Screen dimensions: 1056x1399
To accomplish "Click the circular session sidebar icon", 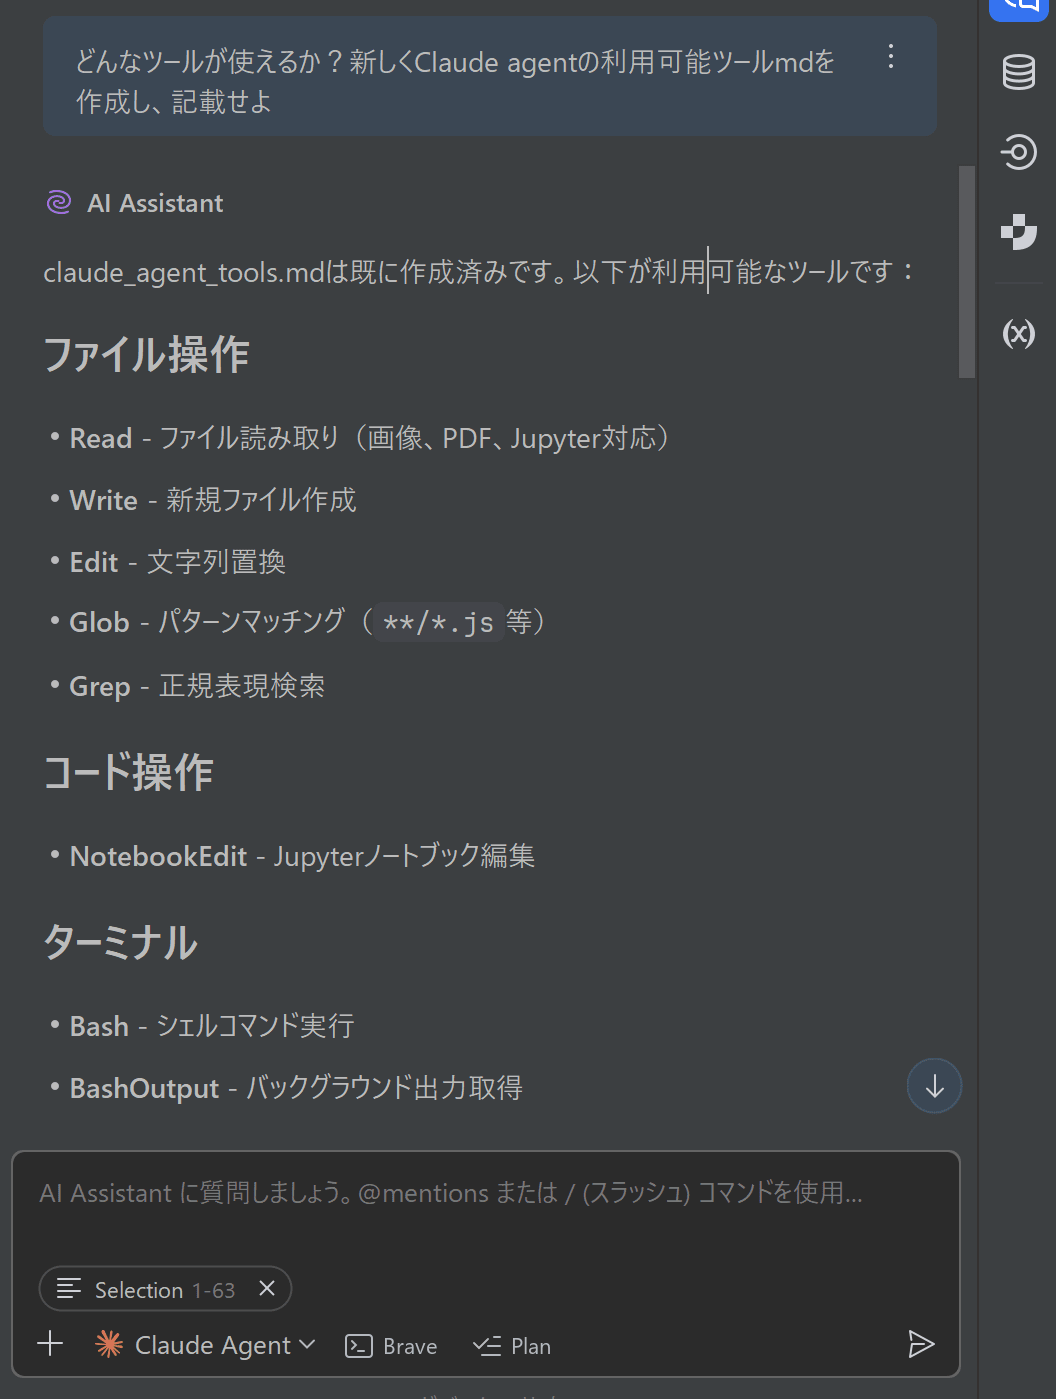I will (x=1018, y=152).
